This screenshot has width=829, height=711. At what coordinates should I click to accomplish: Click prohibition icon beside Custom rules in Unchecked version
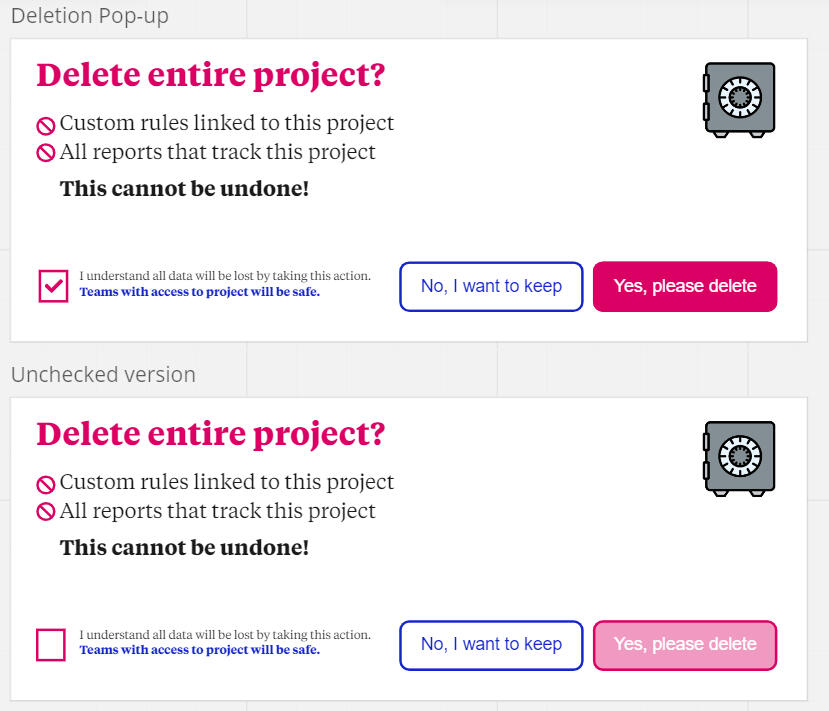tap(46, 485)
